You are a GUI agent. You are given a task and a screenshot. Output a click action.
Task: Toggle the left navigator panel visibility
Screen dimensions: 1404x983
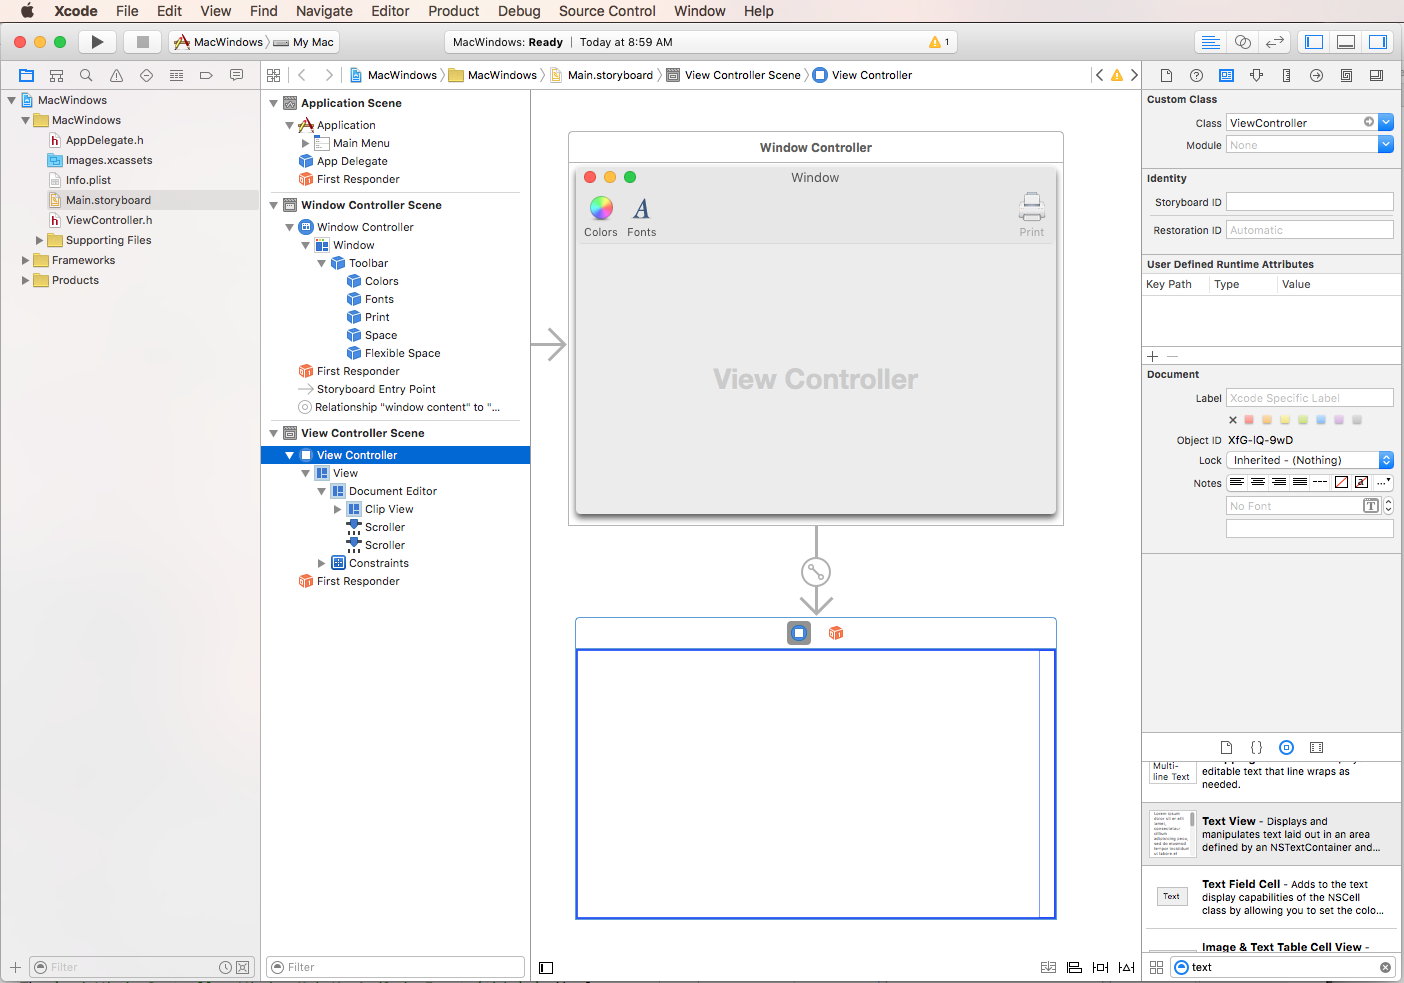(1313, 41)
